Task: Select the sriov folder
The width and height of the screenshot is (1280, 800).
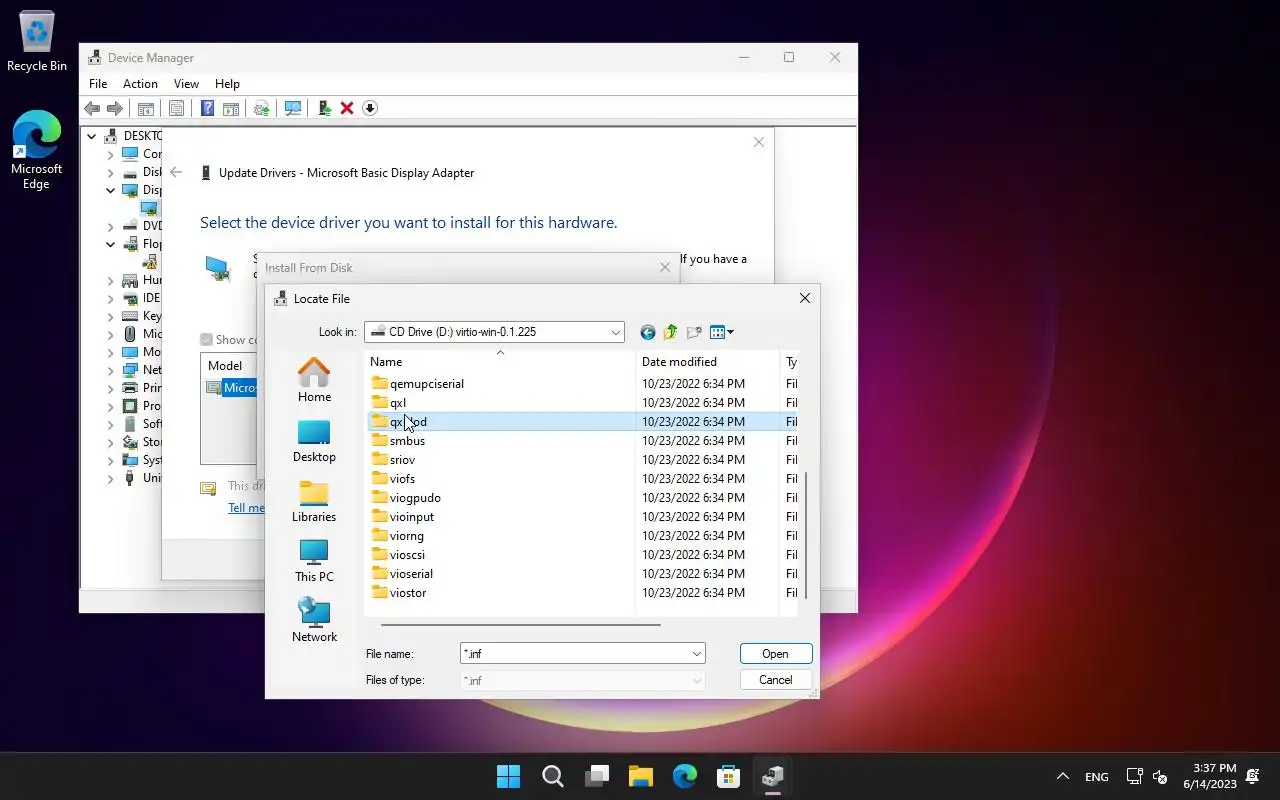Action: [393, 460]
